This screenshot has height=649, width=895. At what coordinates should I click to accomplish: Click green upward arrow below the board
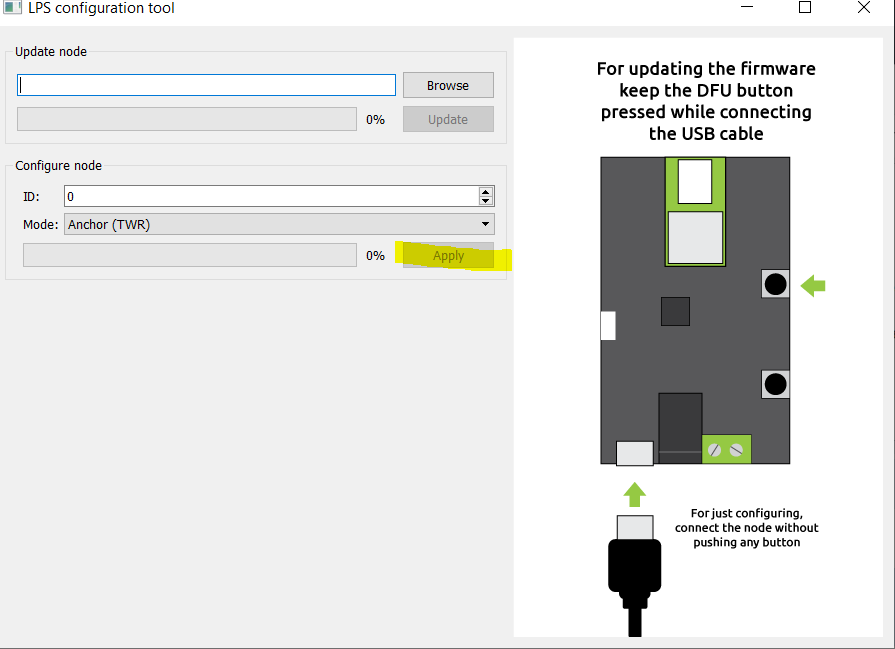pos(635,494)
